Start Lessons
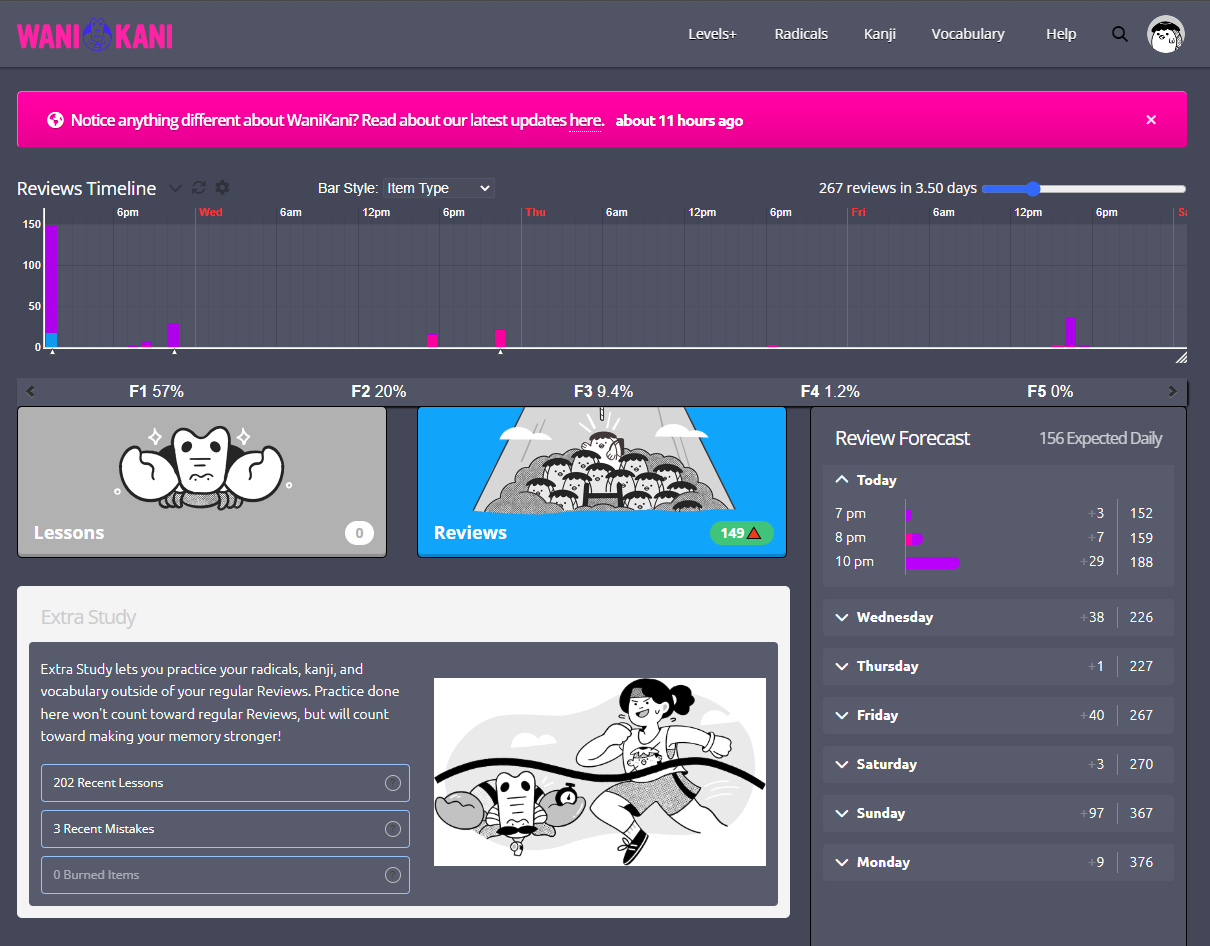Viewport: 1210px width, 946px height. [x=202, y=482]
